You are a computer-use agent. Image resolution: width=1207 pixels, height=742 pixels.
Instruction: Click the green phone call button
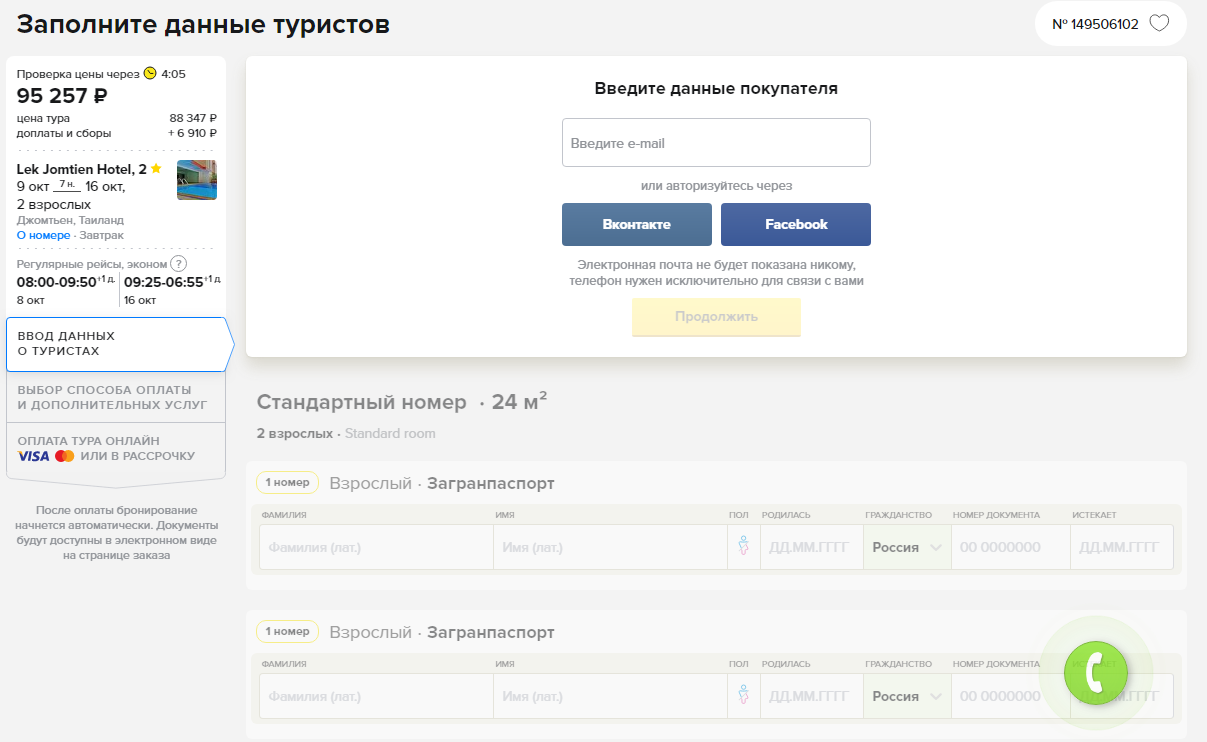[x=1095, y=671]
